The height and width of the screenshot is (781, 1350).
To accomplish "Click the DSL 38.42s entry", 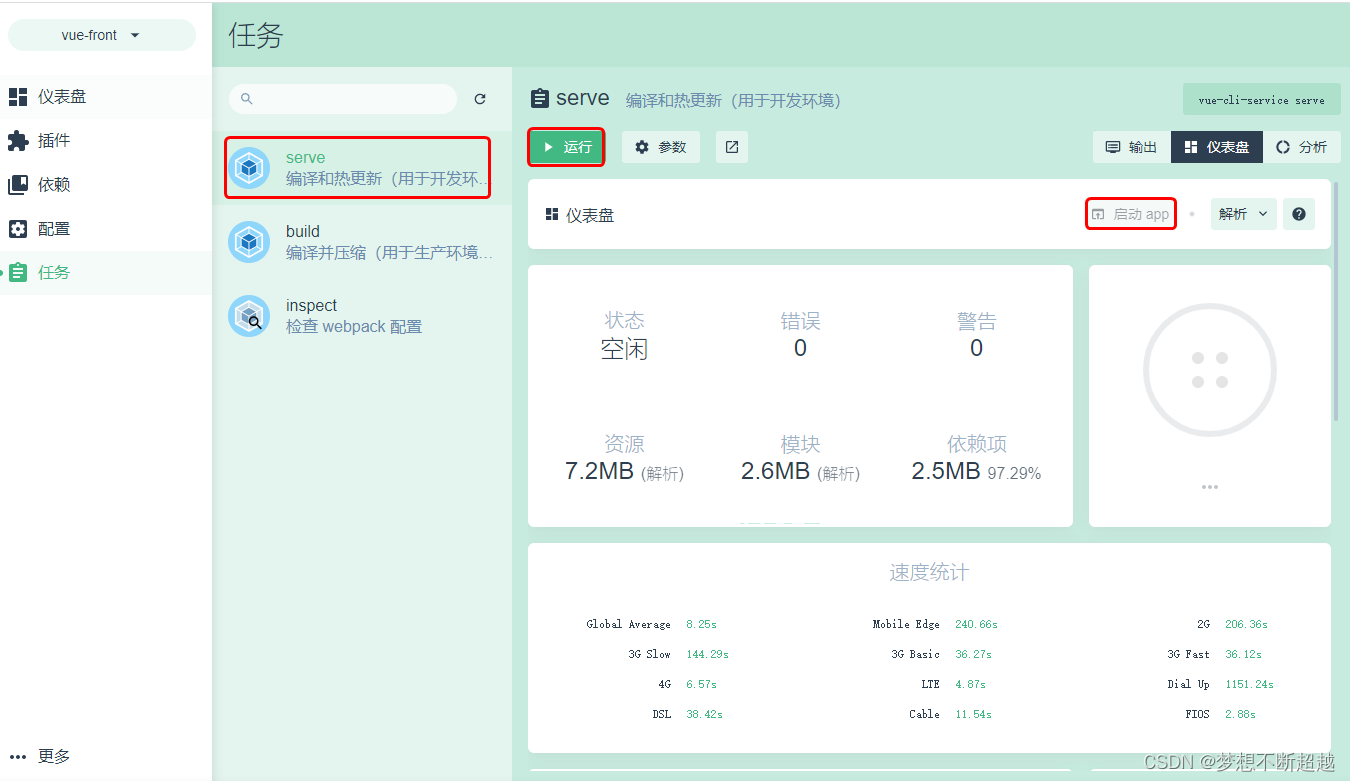I will point(687,714).
